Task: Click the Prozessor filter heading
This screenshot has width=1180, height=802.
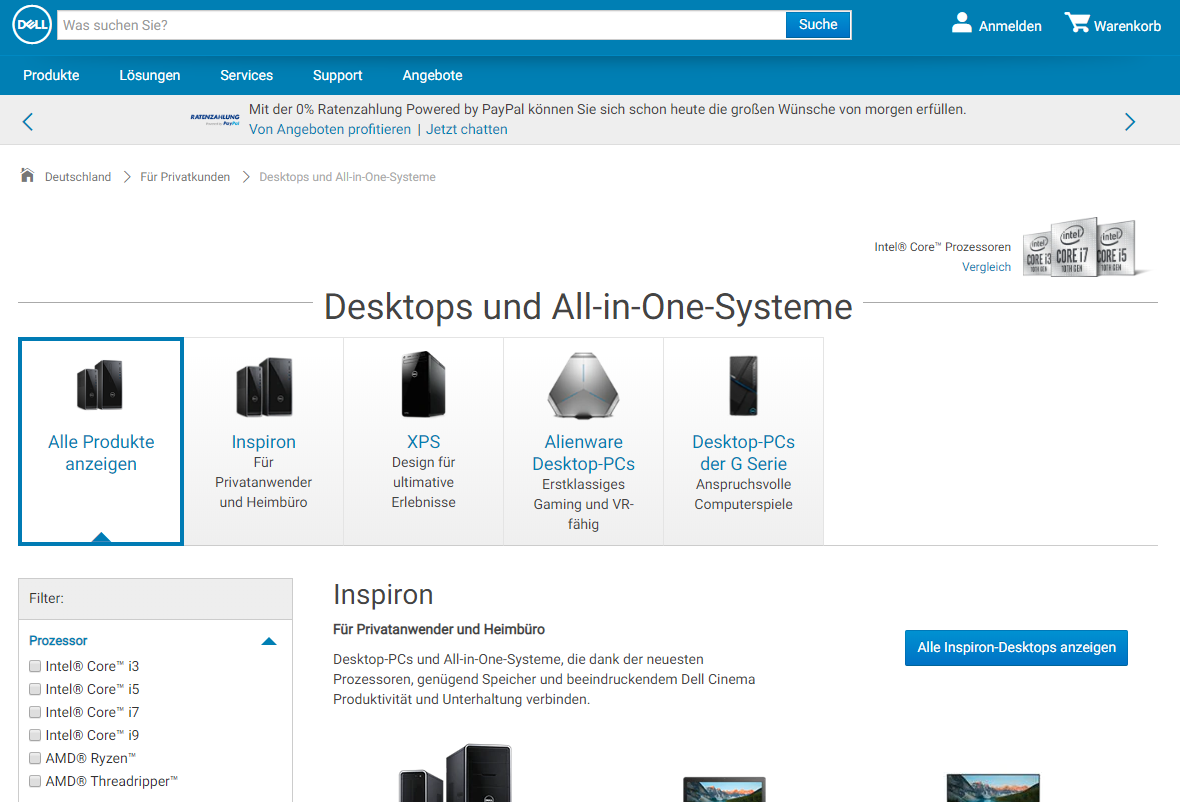Action: [58, 641]
